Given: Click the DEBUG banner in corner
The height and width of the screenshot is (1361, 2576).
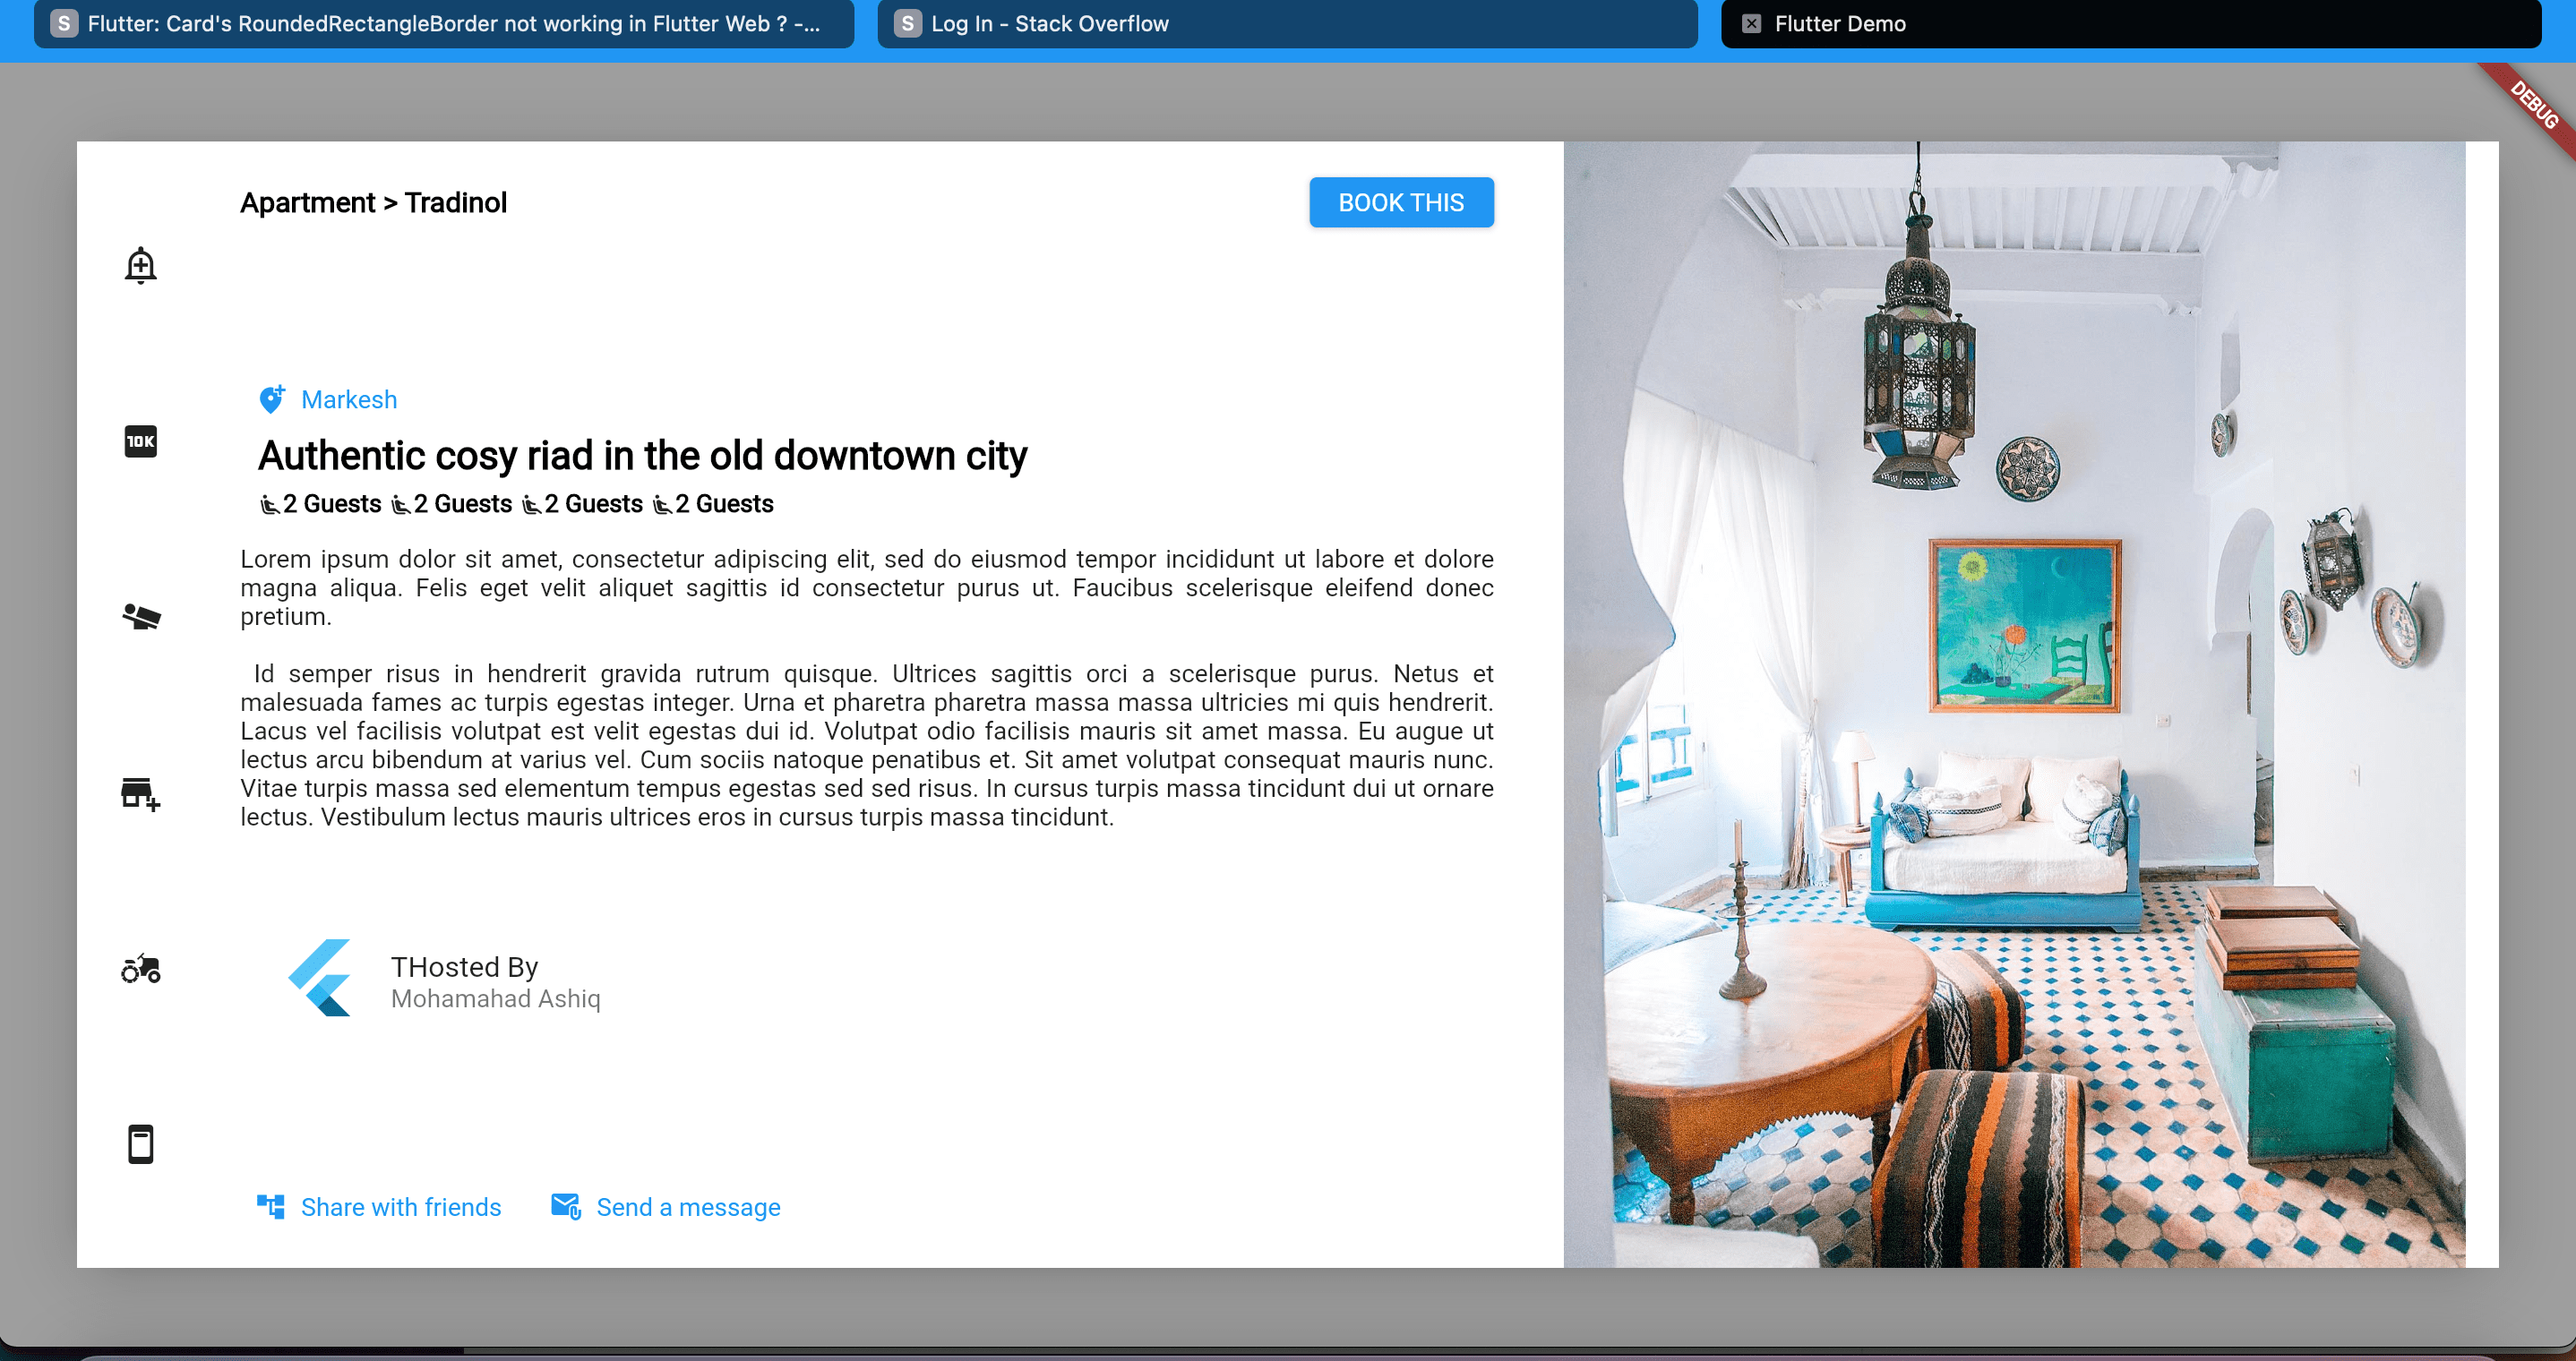Looking at the screenshot, I should (2533, 105).
